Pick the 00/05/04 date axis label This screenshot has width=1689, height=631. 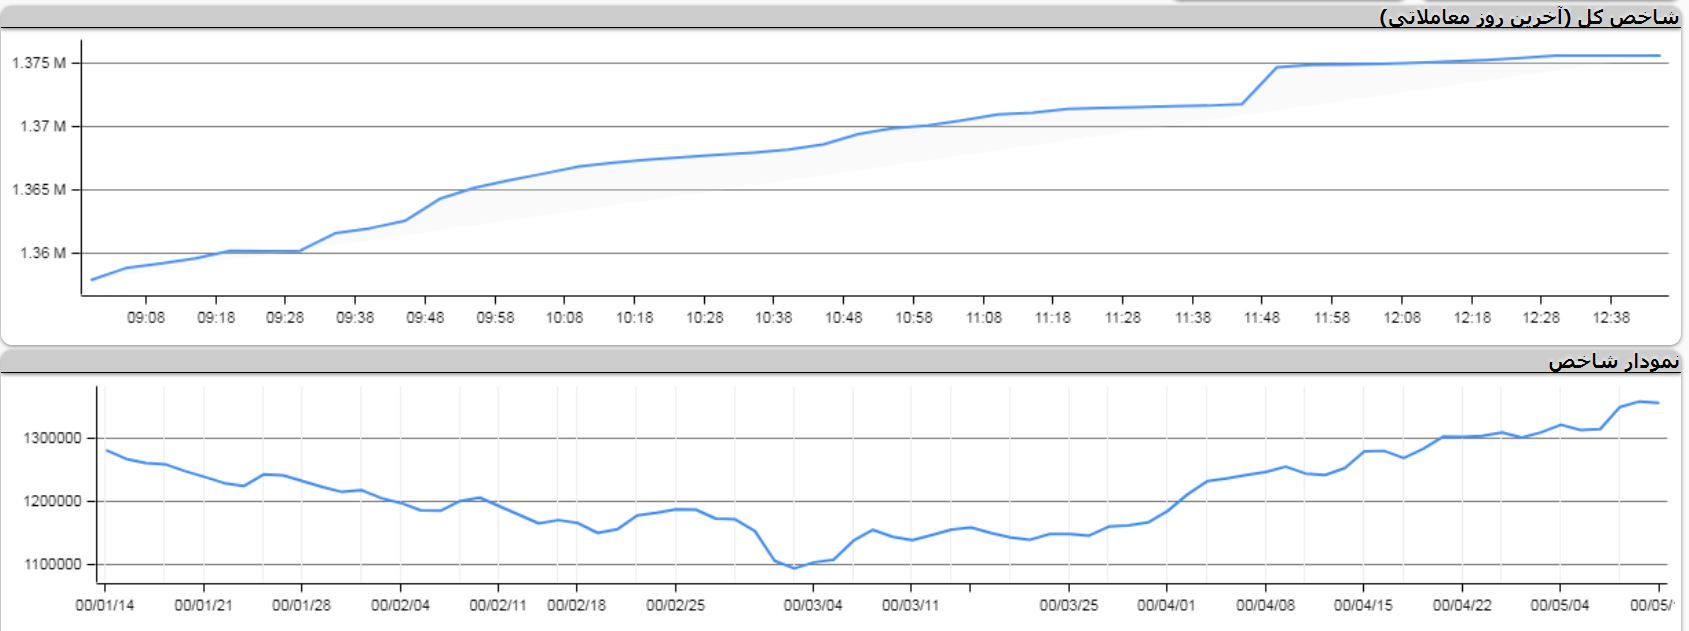point(1560,606)
